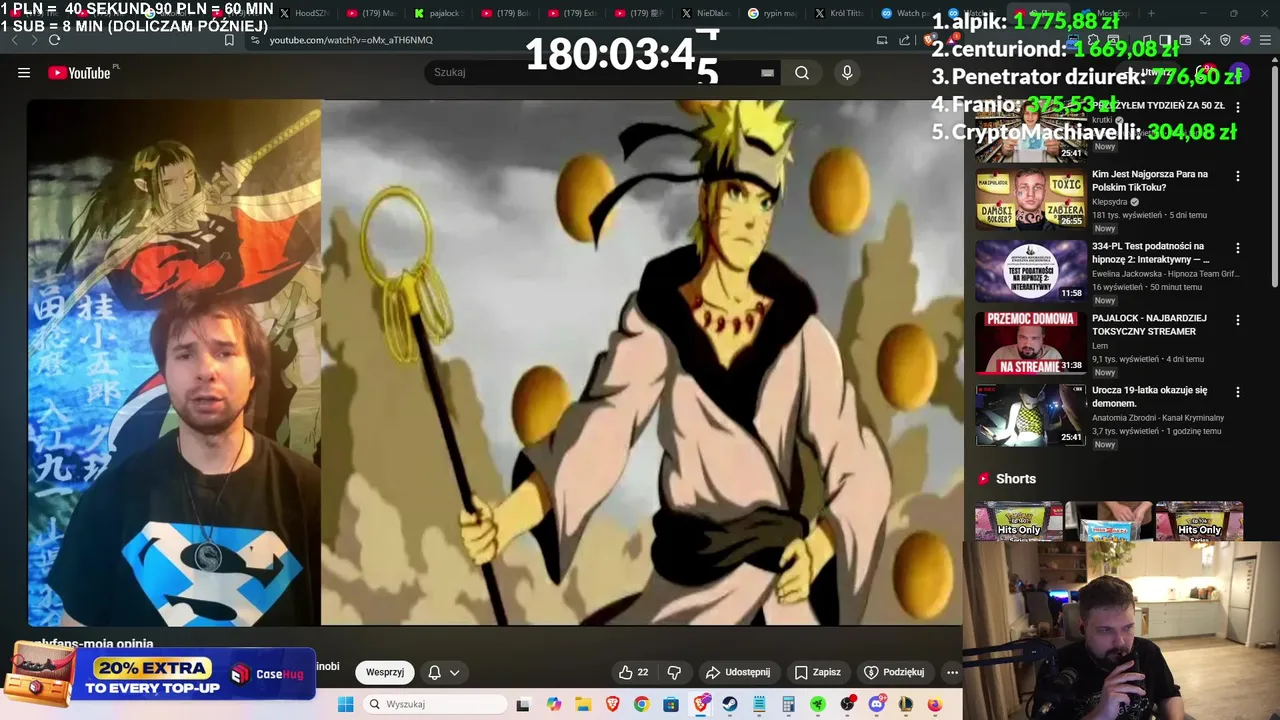Open PAJALOCK - NAJBARDZIEJ TOKSYCZNY STREAMER title

(x=1149, y=324)
